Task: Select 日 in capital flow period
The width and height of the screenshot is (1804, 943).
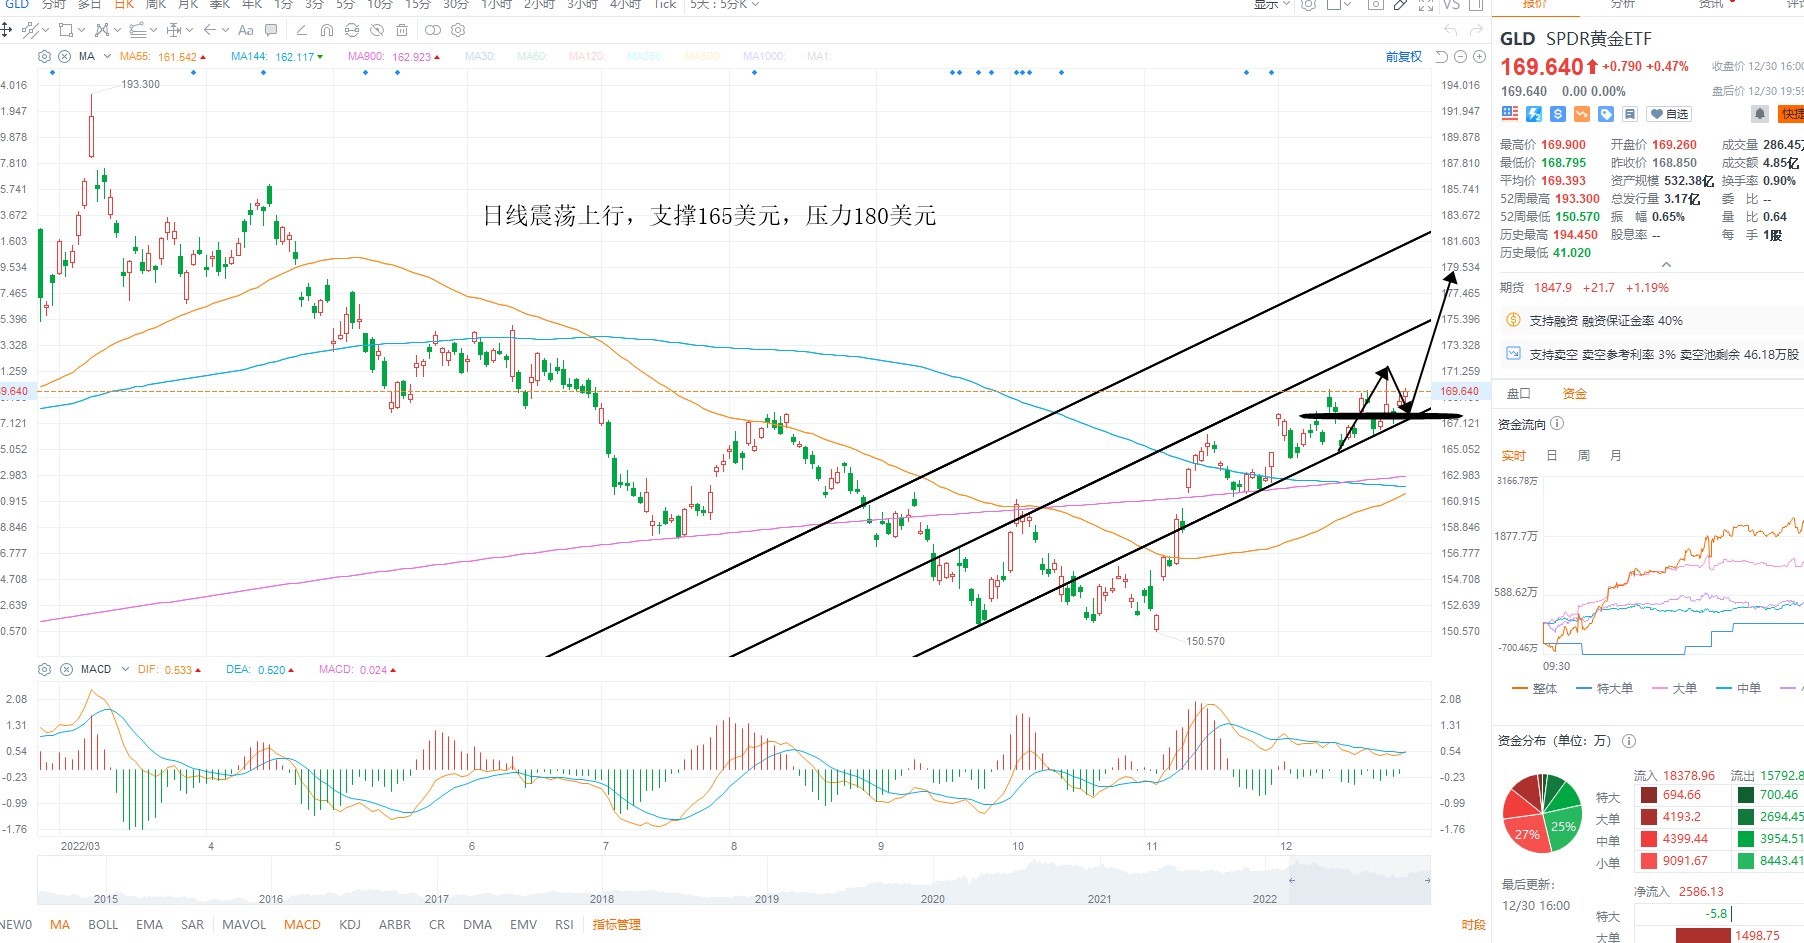Action: tap(1552, 455)
